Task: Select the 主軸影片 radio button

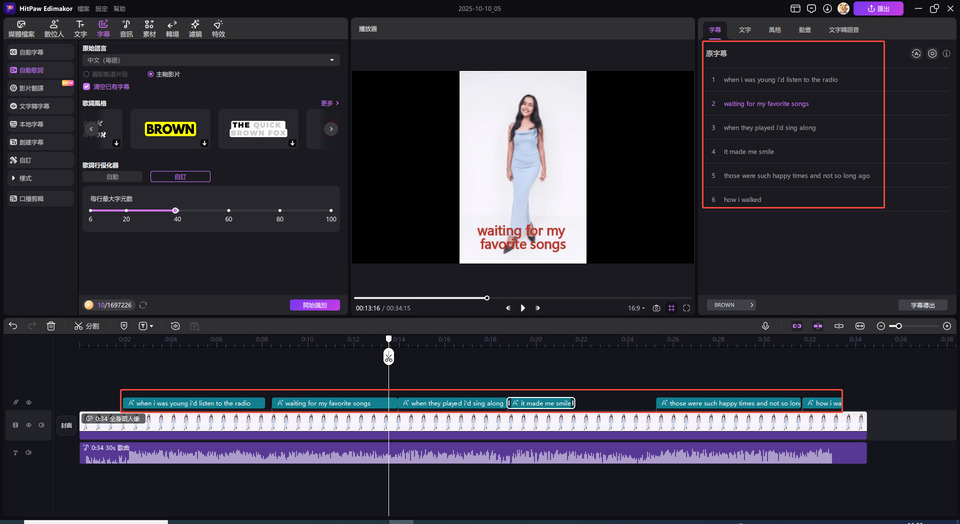Action: pos(151,74)
